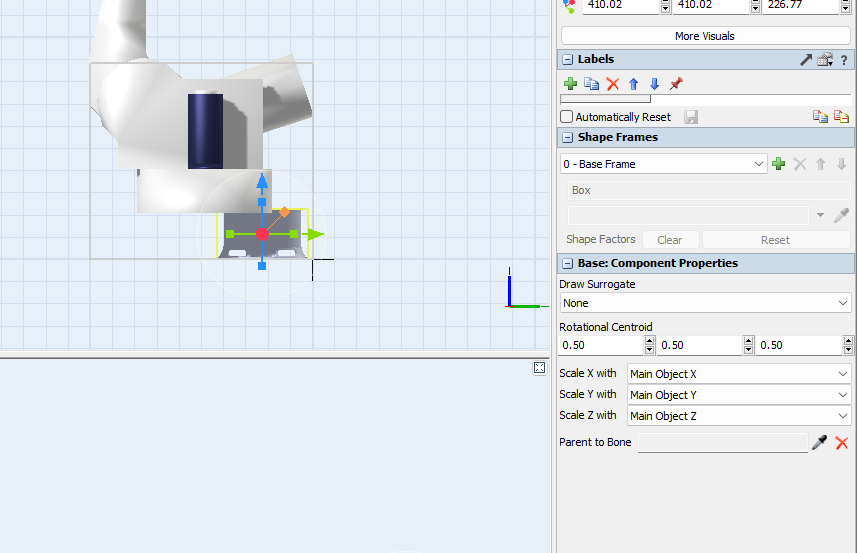Click the duplicate label icon
This screenshot has width=857, height=553.
[x=591, y=84]
